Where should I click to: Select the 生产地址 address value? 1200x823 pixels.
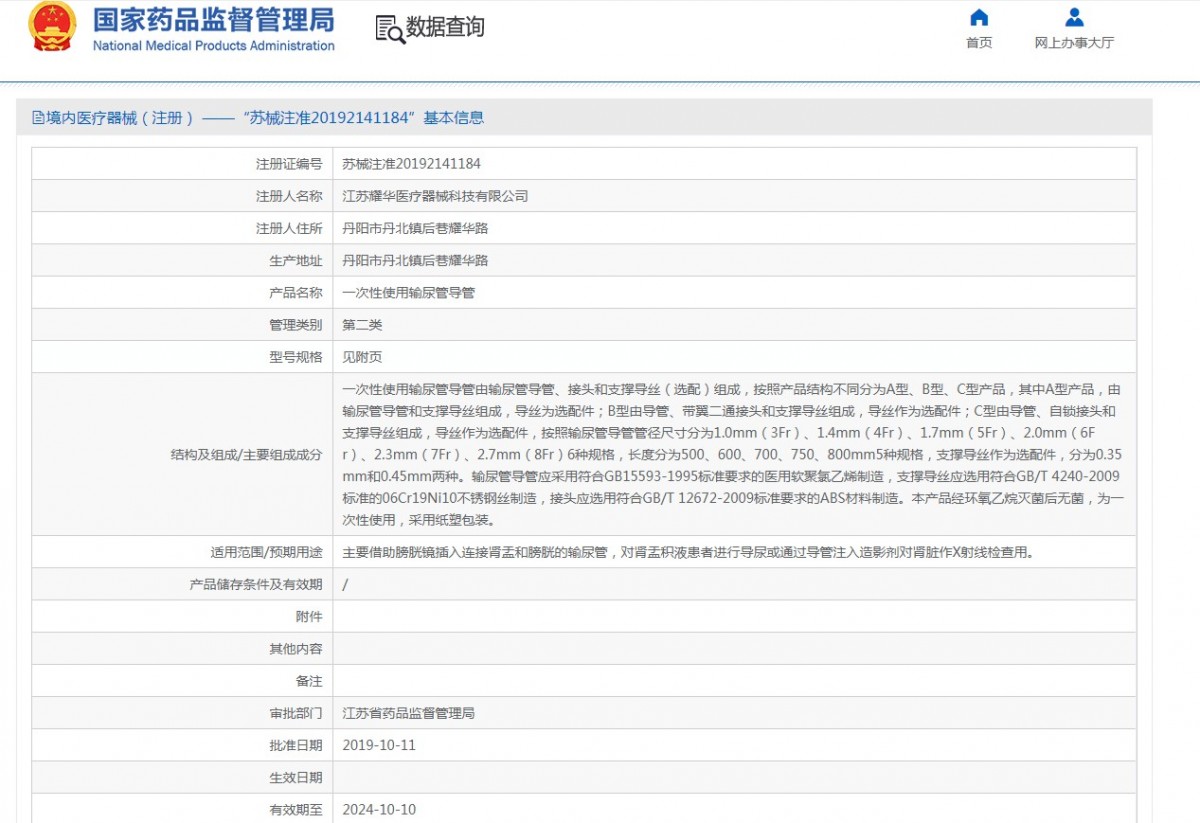coord(415,260)
